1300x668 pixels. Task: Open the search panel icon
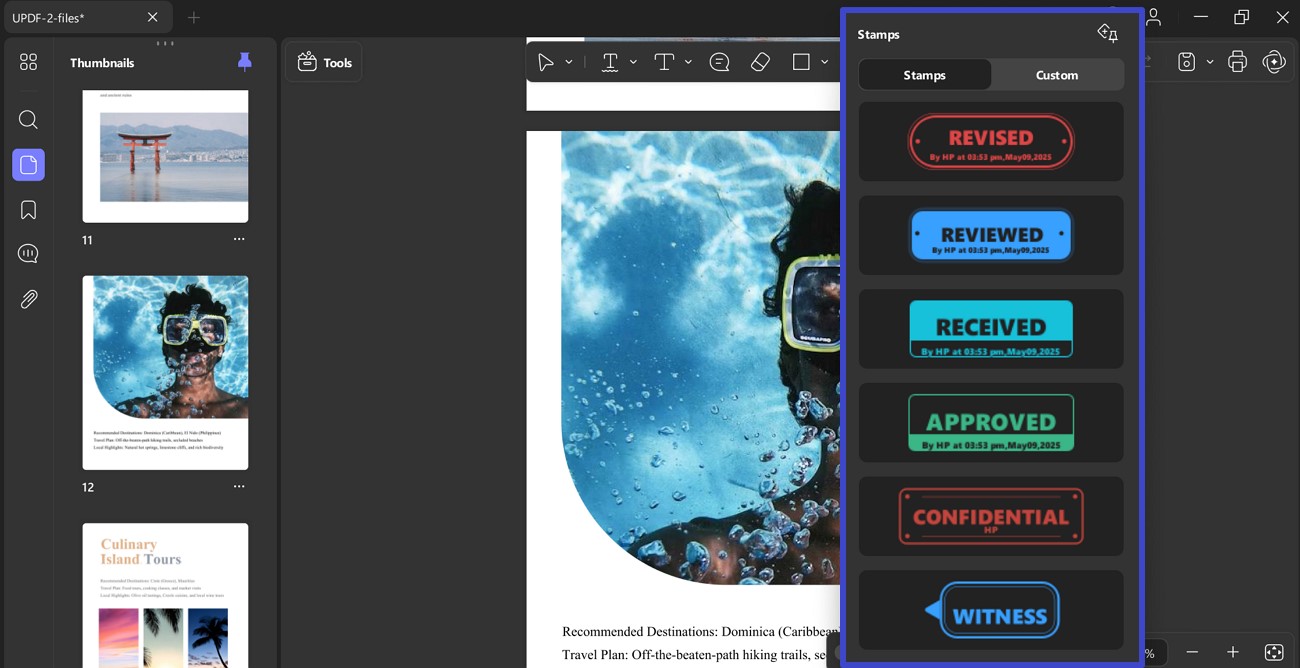coord(28,120)
